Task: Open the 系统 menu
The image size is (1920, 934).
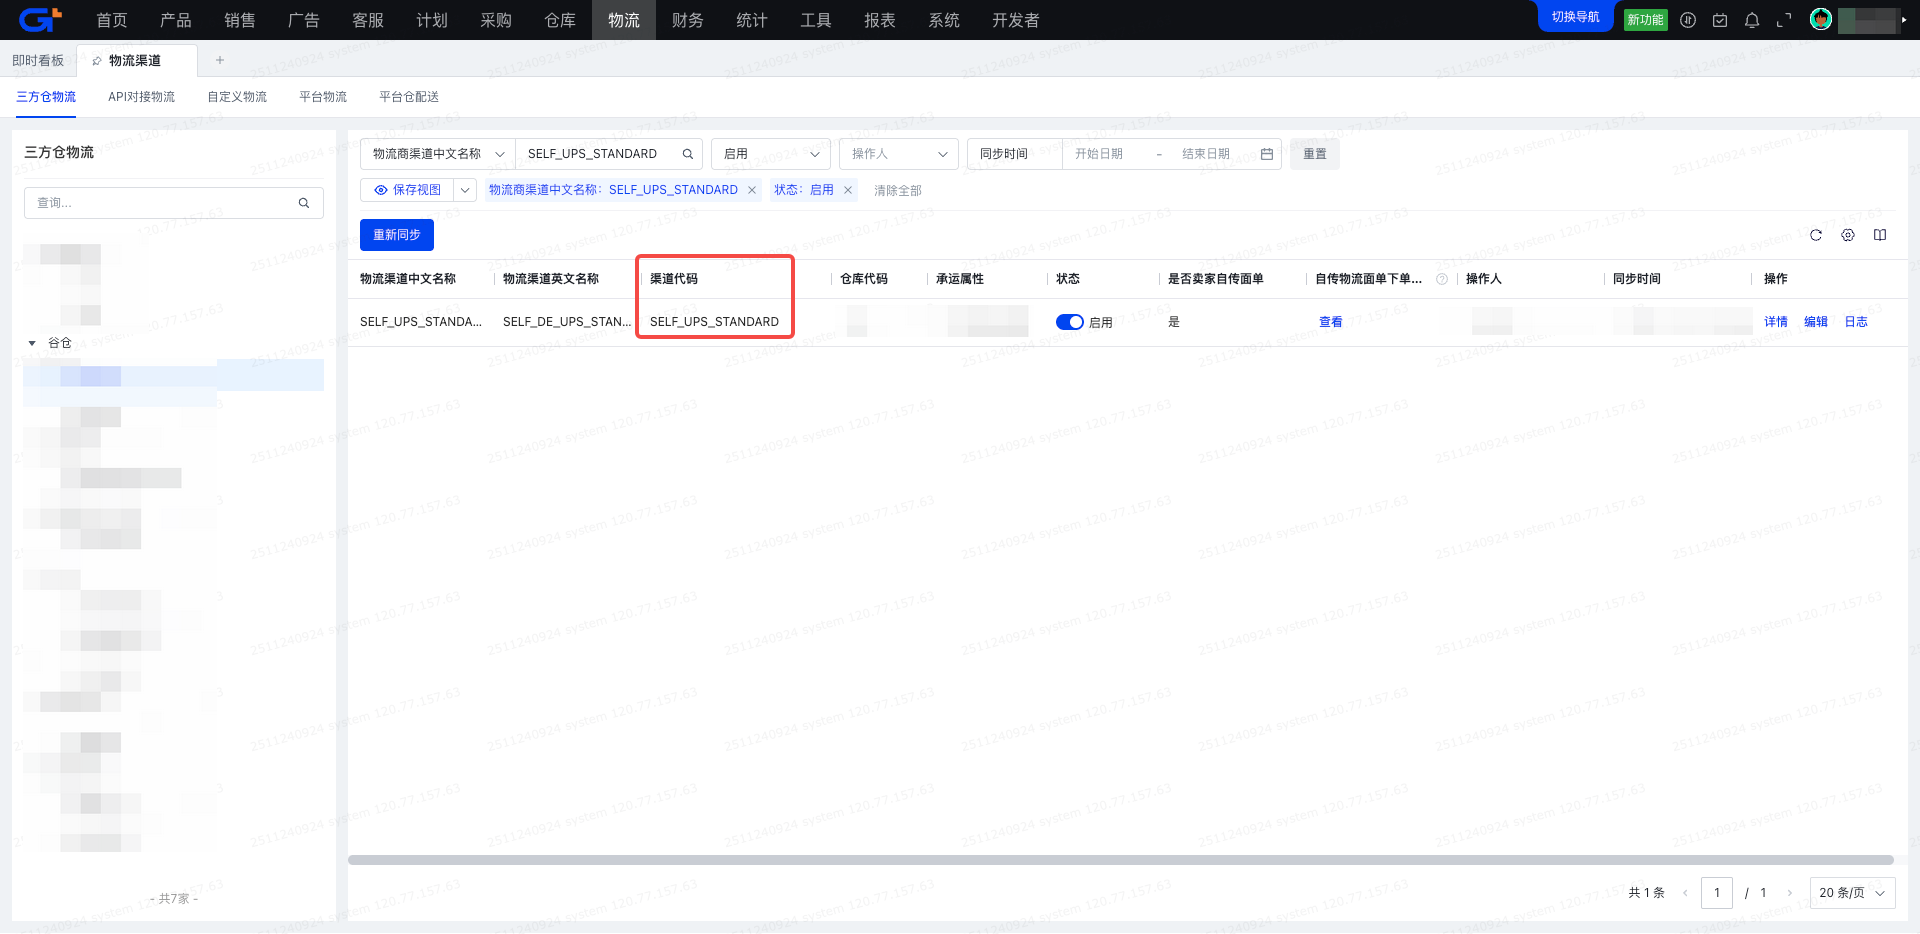Action: 944,20
